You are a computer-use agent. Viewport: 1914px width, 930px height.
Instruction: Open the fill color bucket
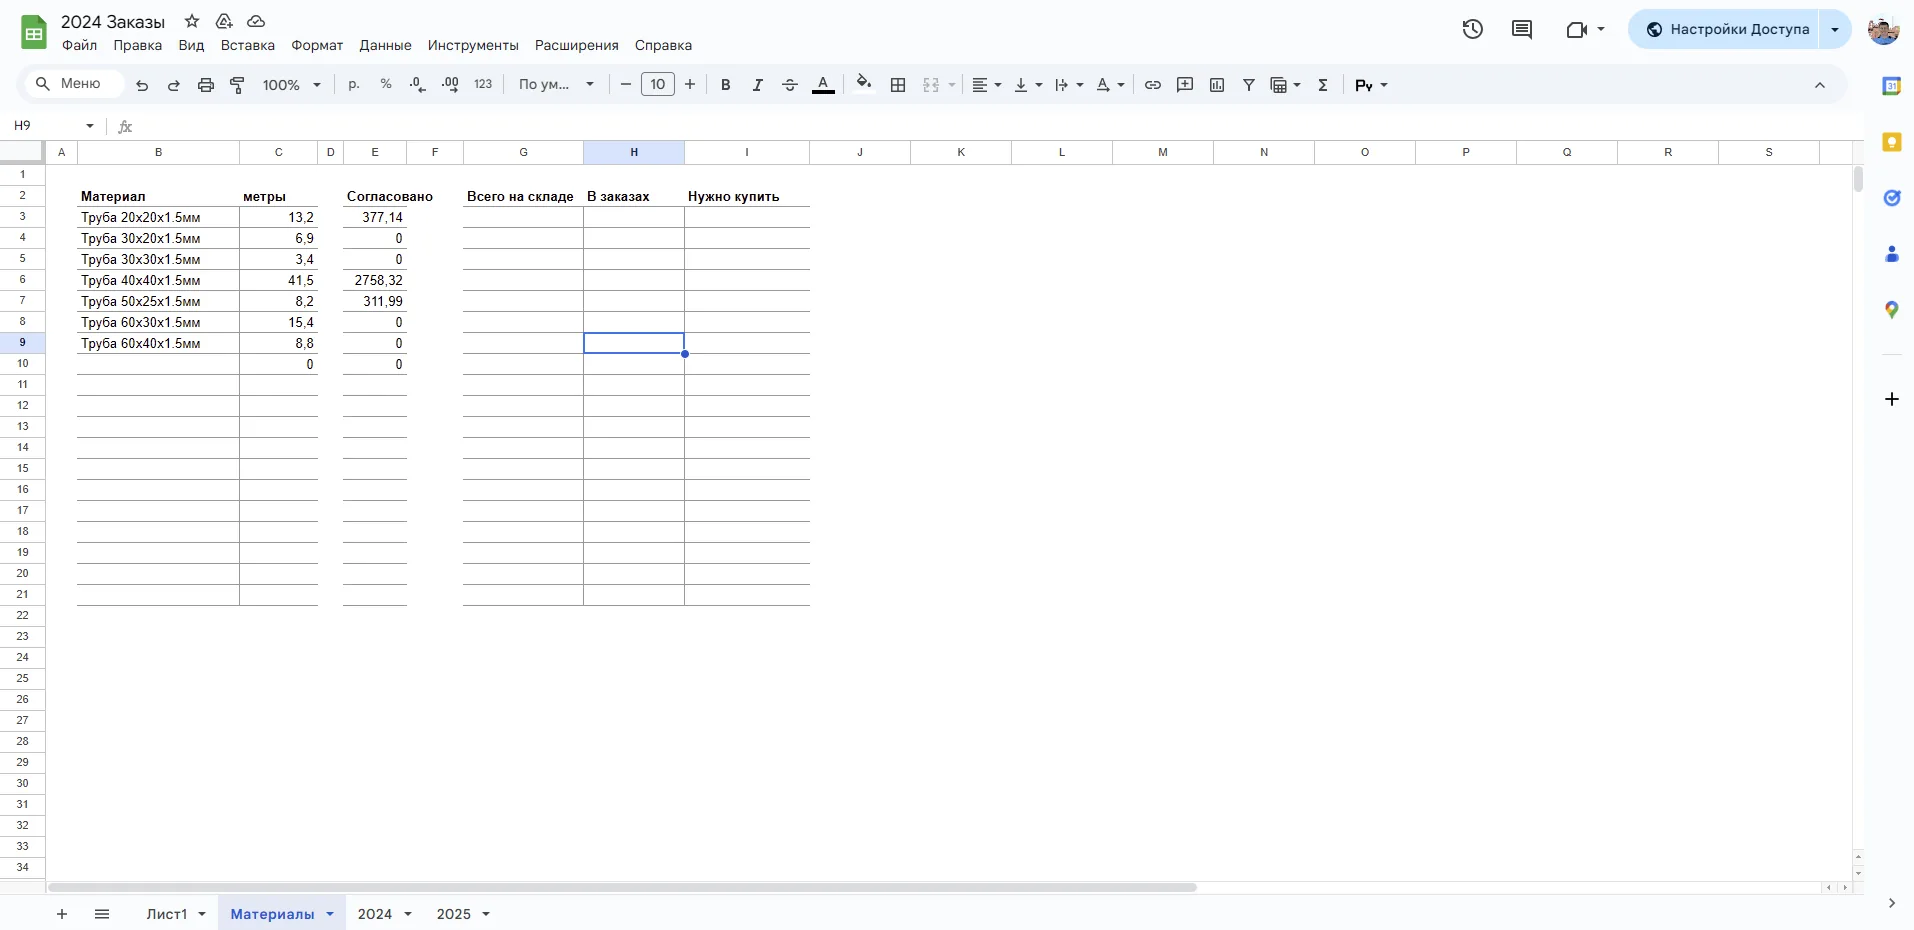pyautogui.click(x=864, y=84)
